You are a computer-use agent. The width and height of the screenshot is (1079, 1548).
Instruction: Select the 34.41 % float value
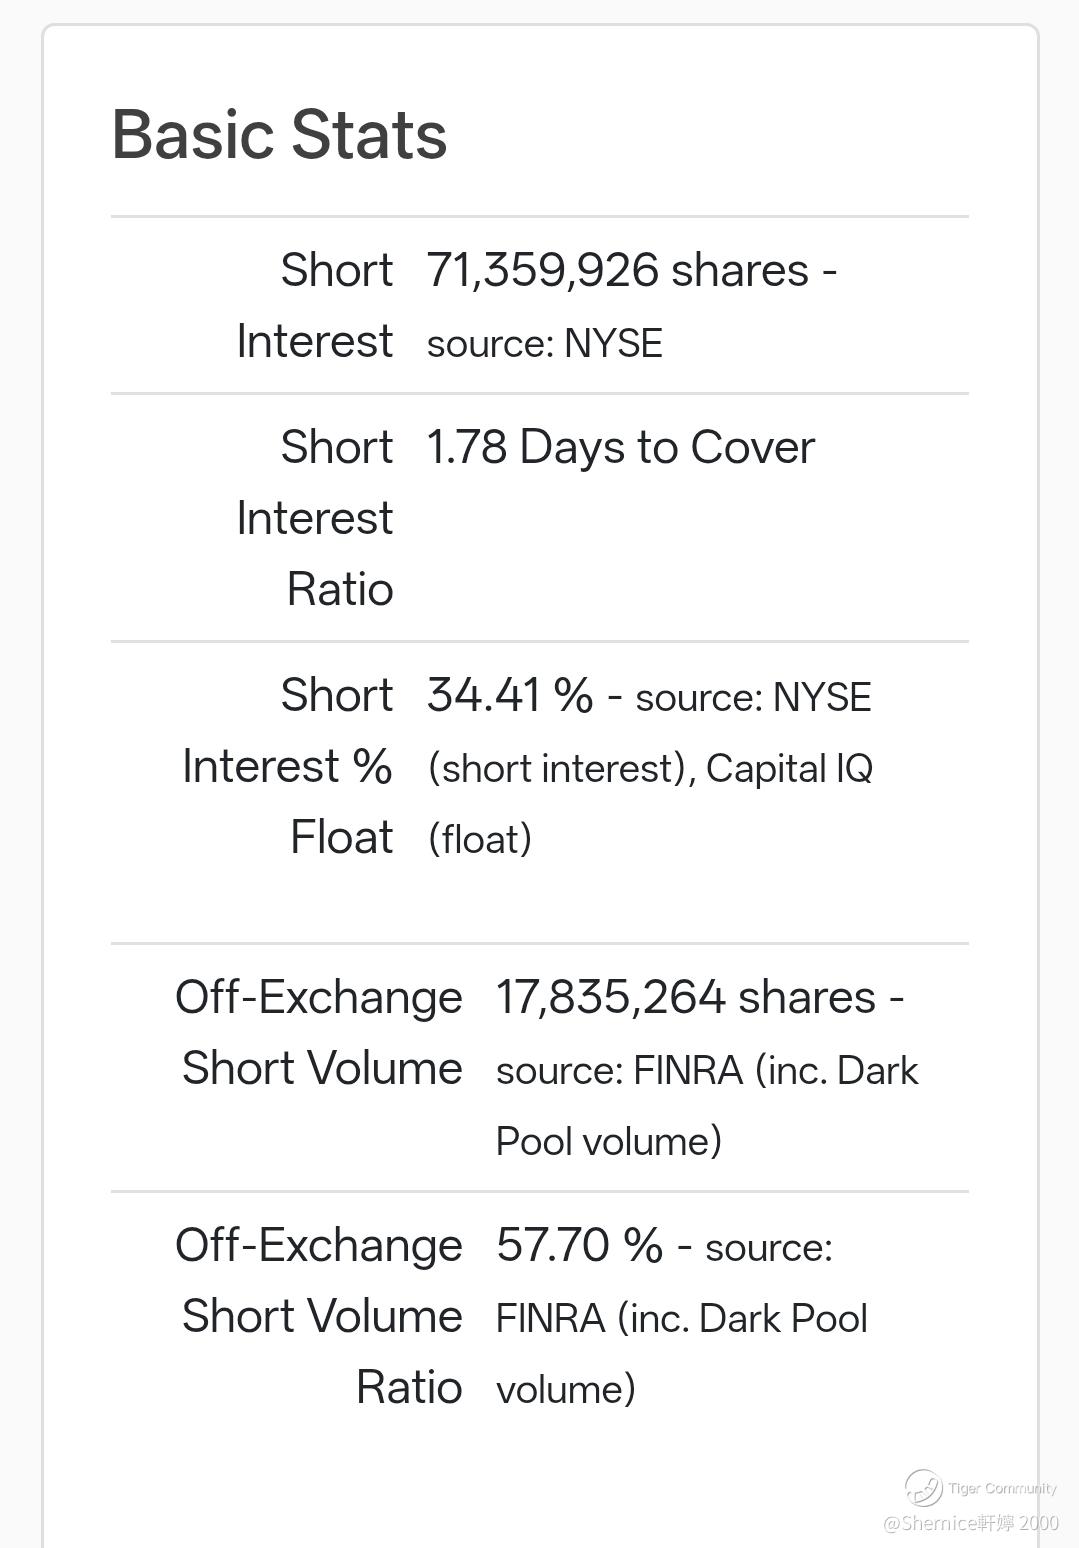pos(510,695)
